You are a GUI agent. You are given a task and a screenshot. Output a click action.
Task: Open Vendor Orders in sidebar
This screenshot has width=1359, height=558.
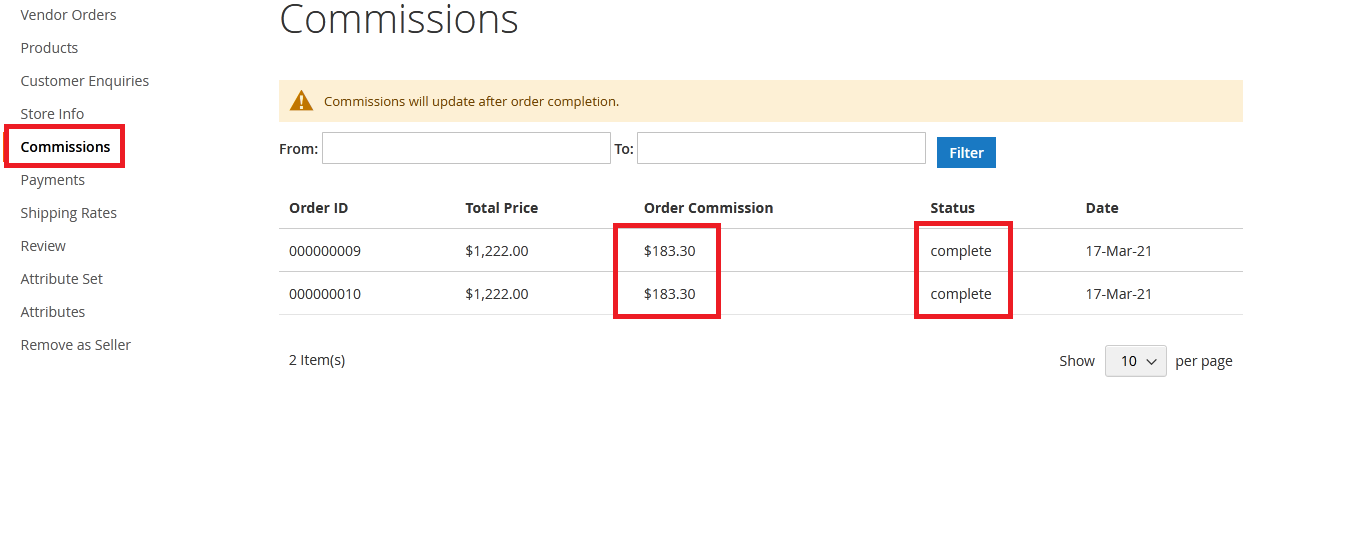68,15
